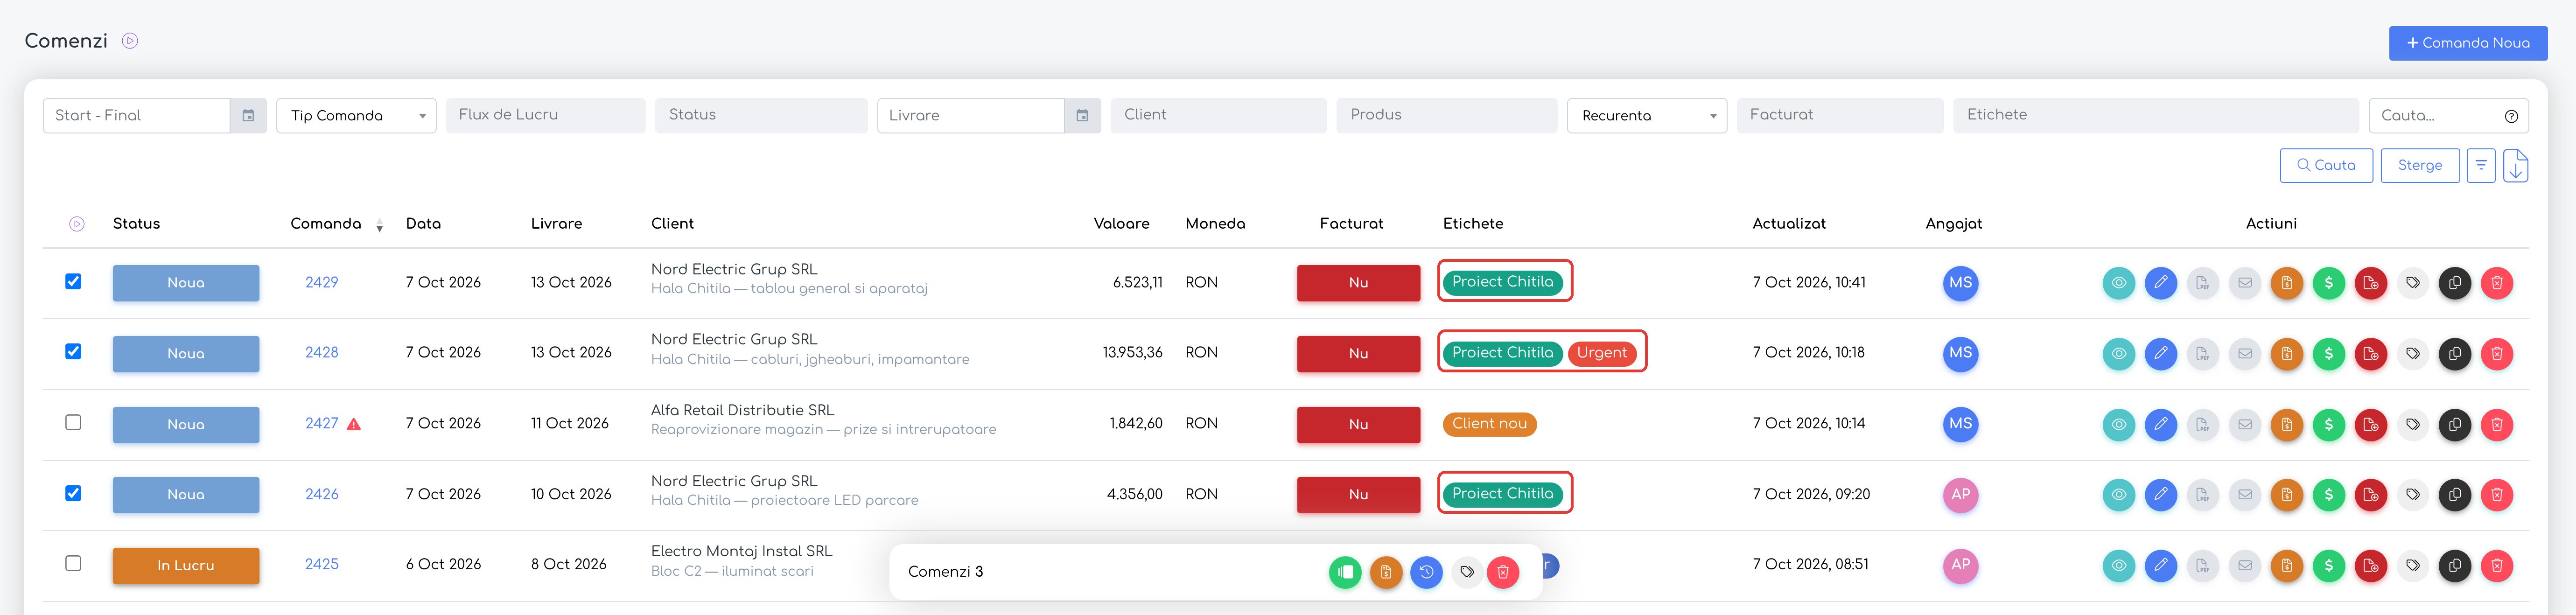Delete selected orders in bulk bar

(x=1502, y=573)
